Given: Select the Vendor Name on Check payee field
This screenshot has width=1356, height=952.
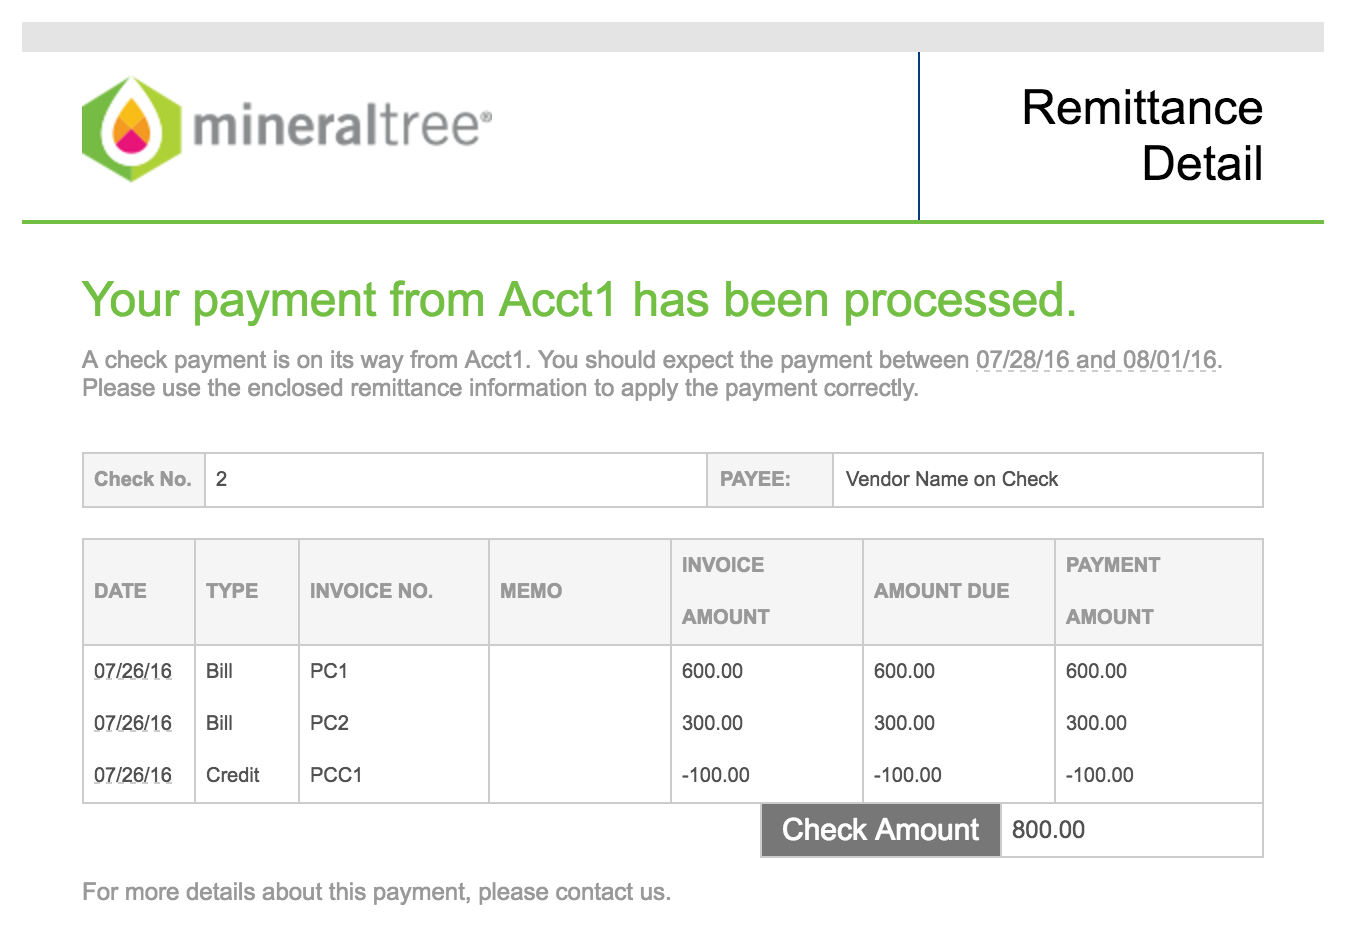Looking at the screenshot, I should (x=1048, y=480).
